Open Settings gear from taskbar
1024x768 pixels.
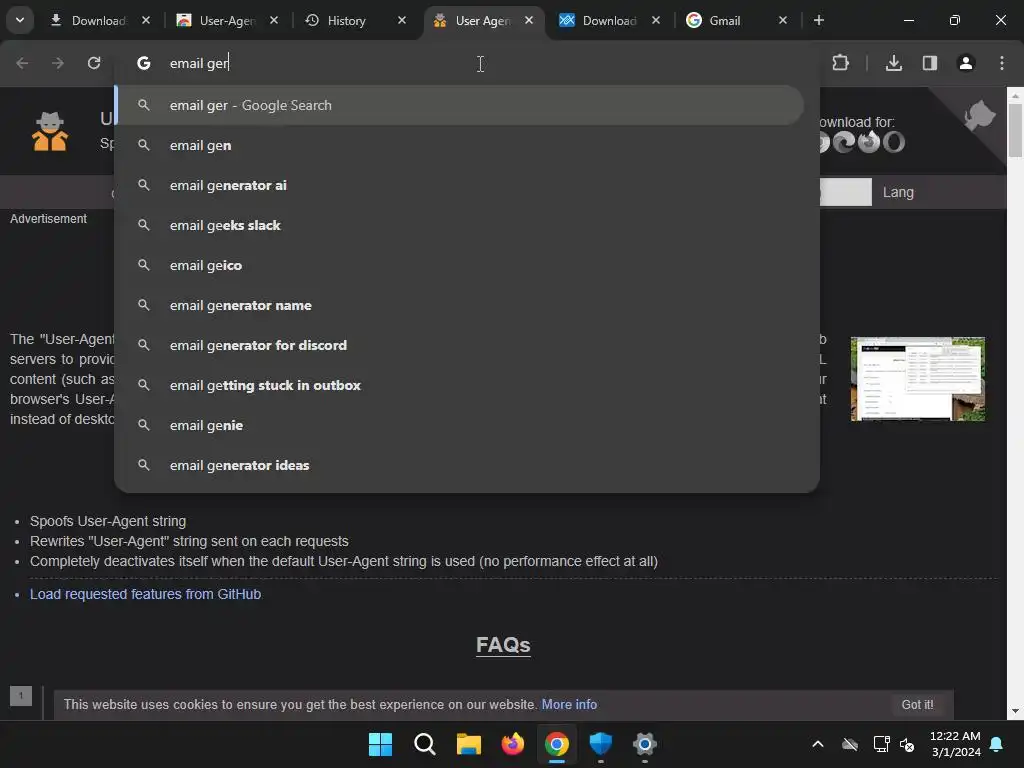pos(645,744)
